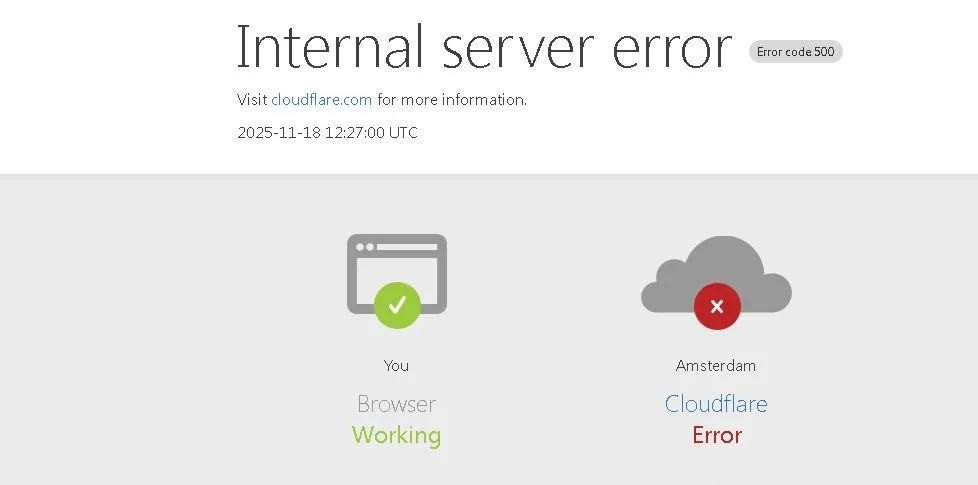Click the gray "Browser" label
Screen dimensions: 978x485
point(396,404)
